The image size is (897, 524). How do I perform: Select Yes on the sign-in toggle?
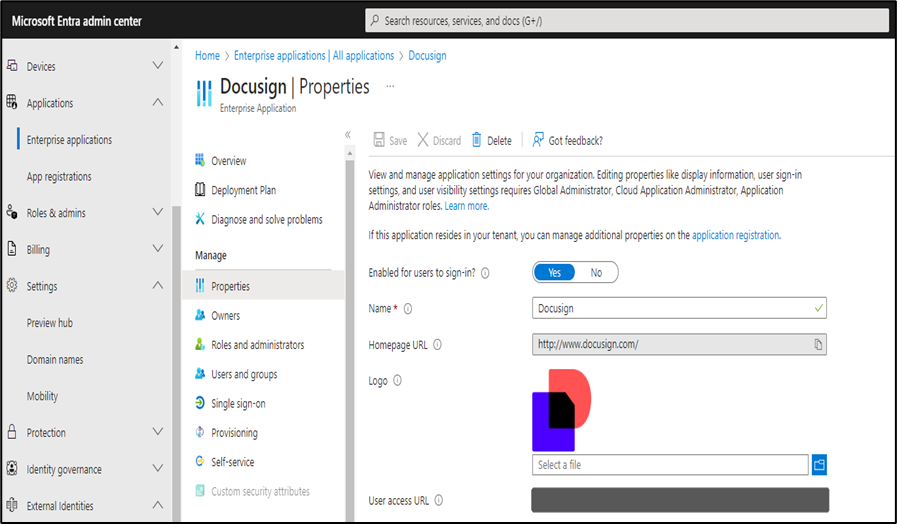click(x=554, y=273)
